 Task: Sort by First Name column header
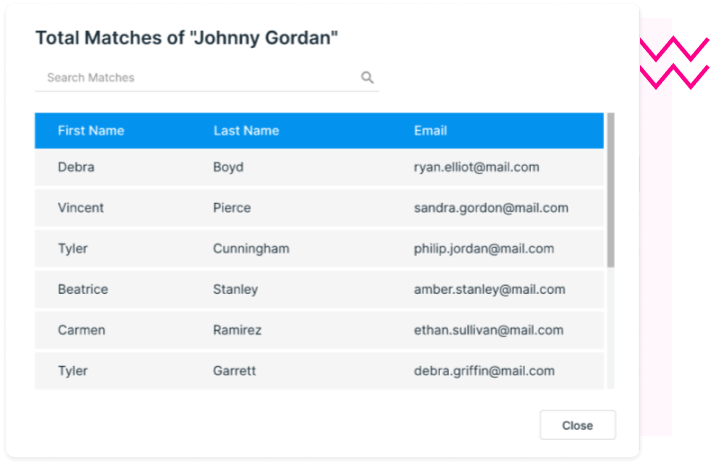point(91,131)
